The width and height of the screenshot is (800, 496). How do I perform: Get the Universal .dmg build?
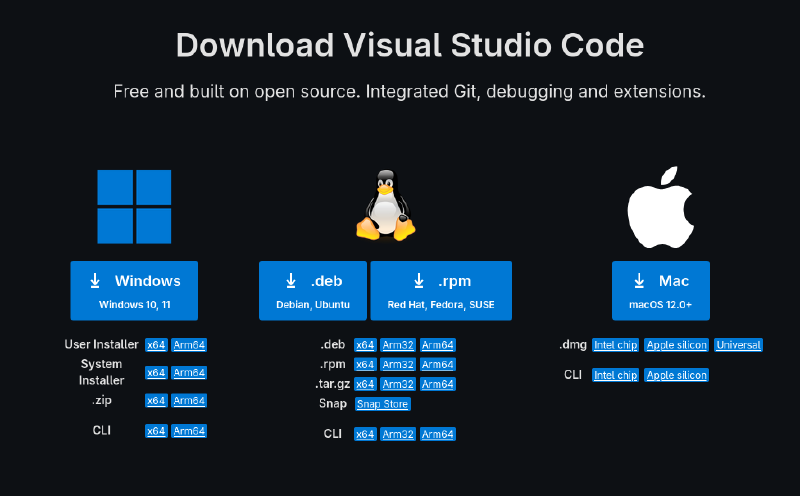click(x=738, y=345)
